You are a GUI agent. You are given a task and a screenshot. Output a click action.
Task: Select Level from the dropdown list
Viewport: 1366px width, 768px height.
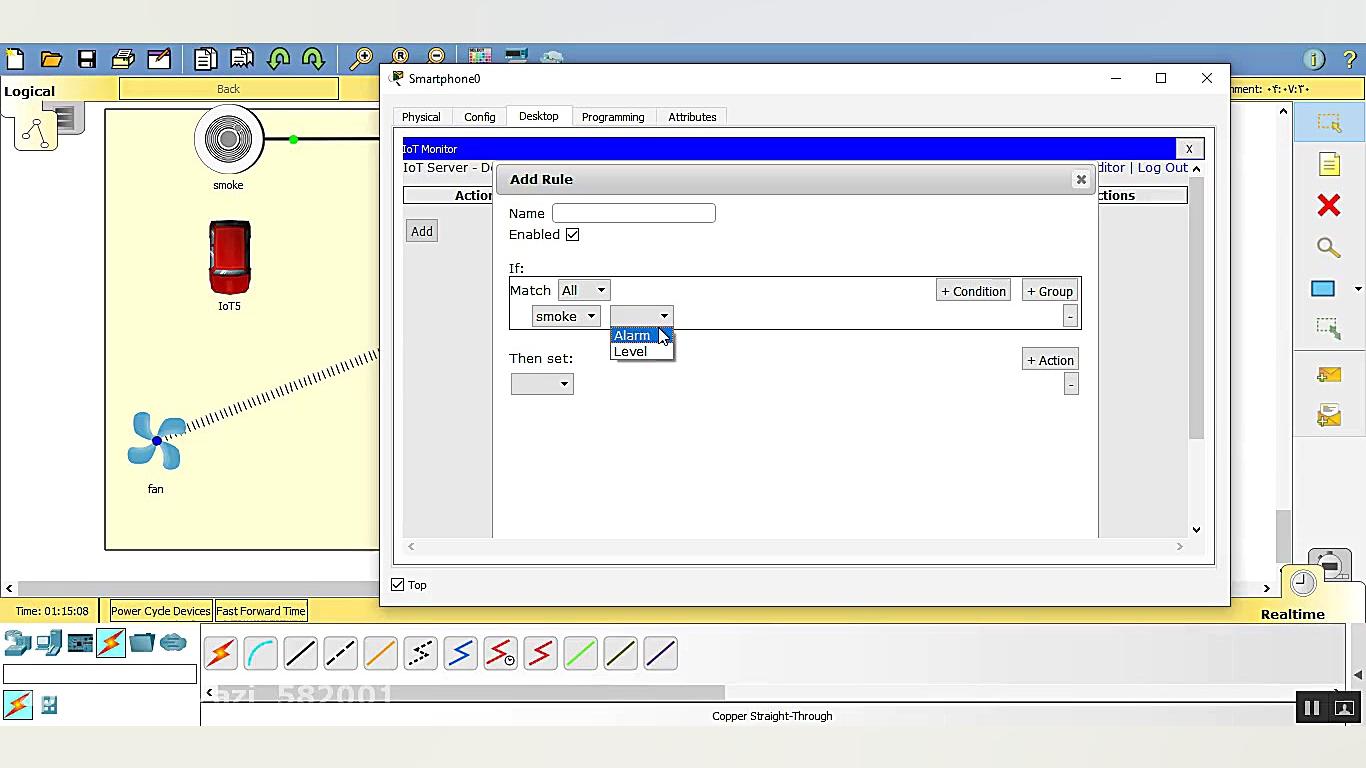click(x=642, y=352)
